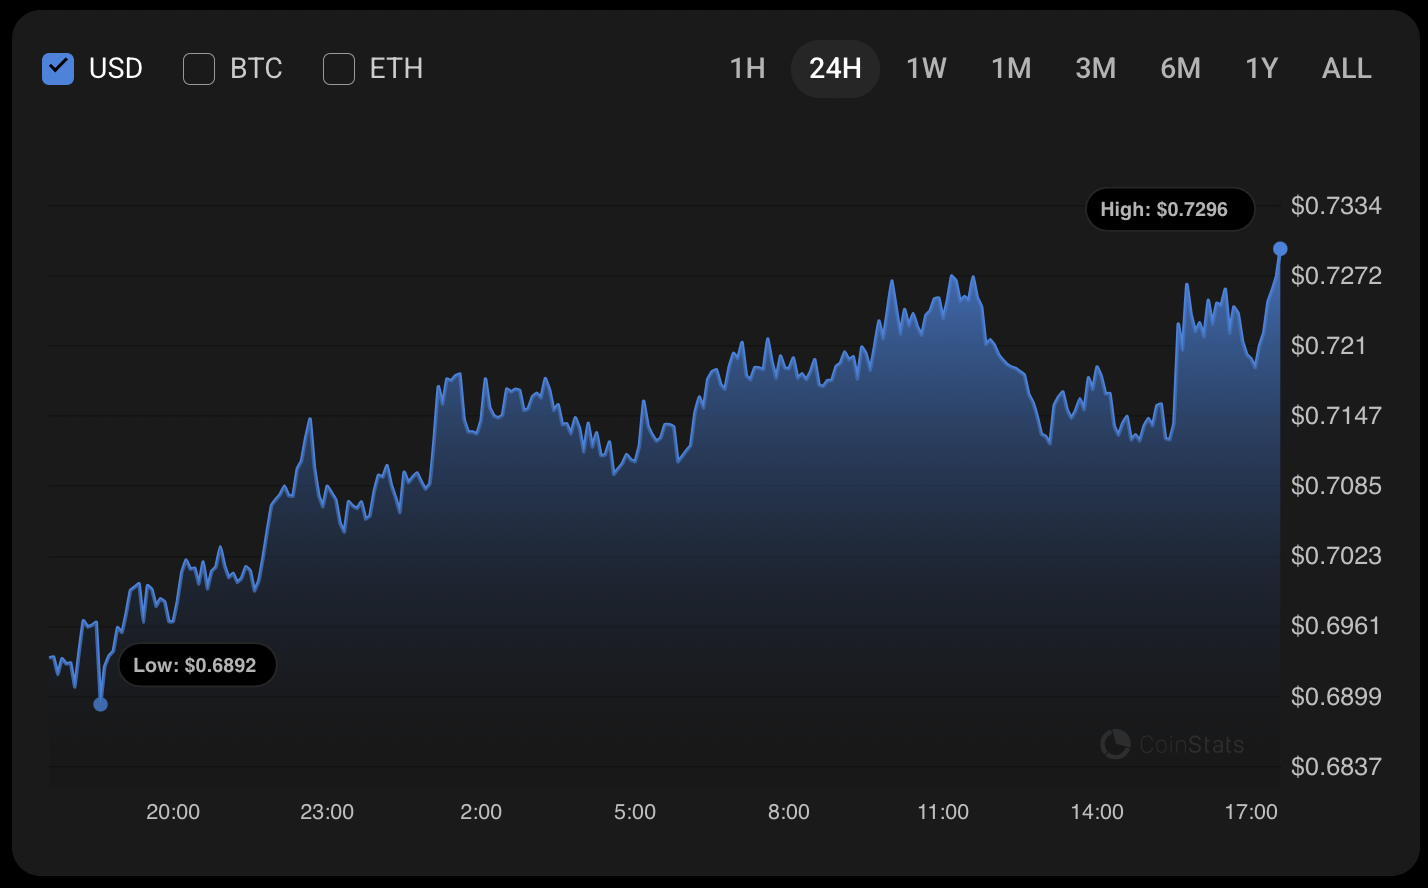Enable the BTC currency checkbox
This screenshot has width=1428, height=888.
199,69
